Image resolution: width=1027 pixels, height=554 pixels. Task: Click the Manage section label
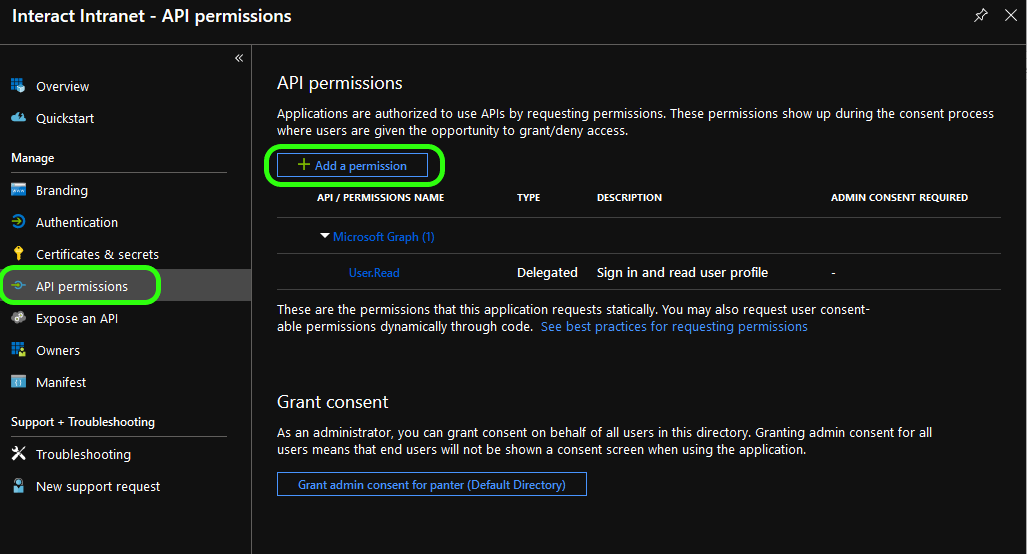tap(33, 158)
